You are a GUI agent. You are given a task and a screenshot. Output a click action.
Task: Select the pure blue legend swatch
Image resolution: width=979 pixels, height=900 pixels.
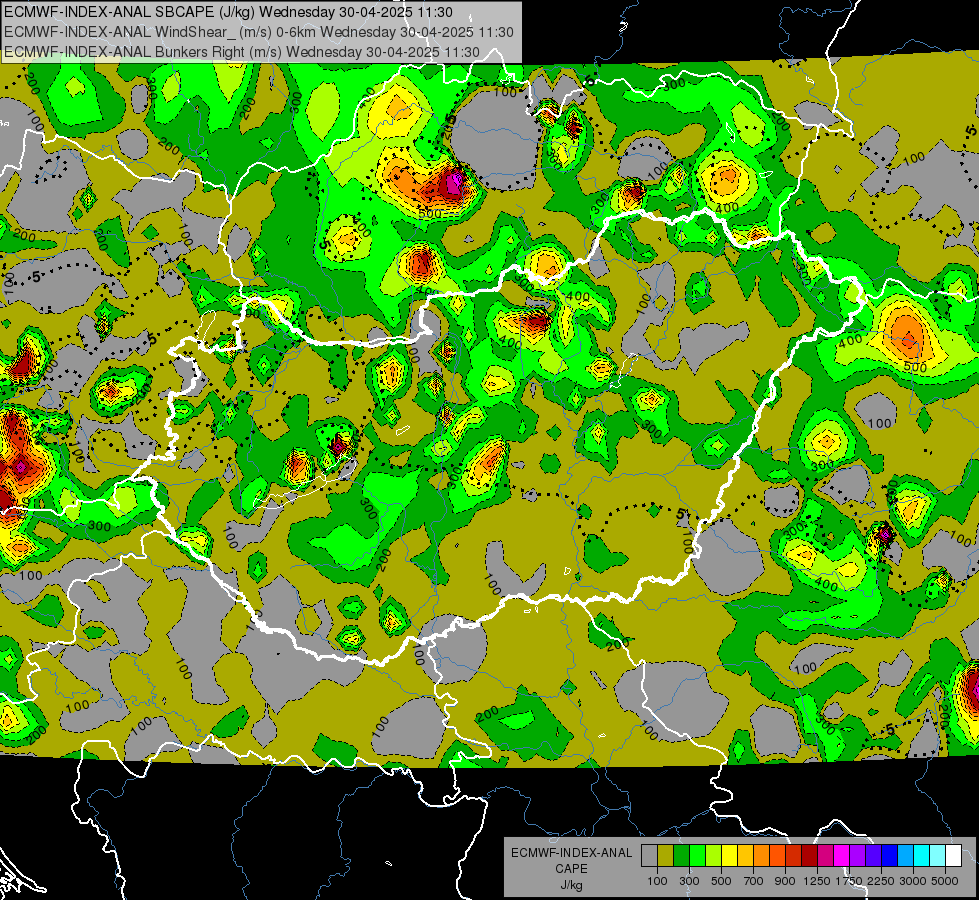pyautogui.click(x=889, y=856)
